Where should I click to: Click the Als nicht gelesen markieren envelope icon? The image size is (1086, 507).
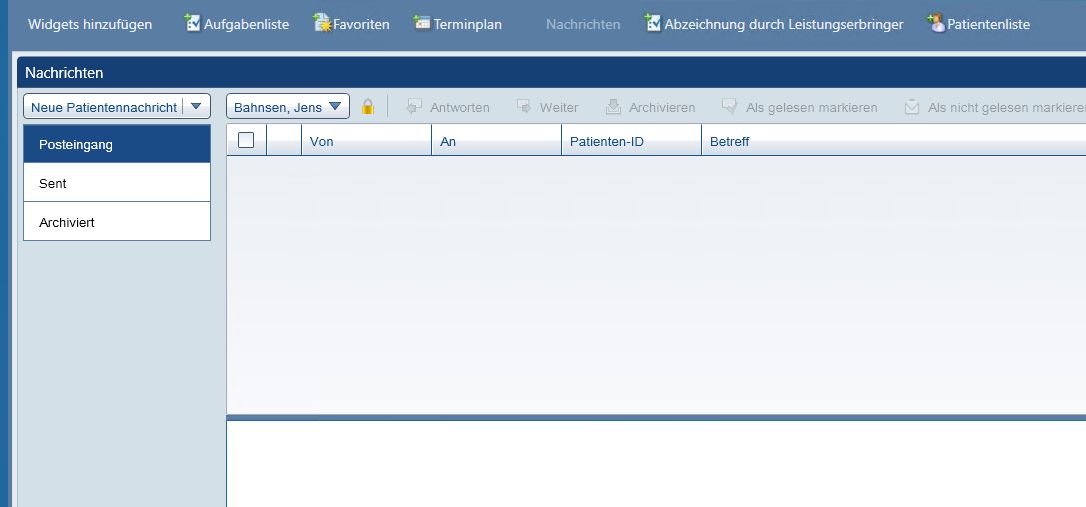(912, 107)
